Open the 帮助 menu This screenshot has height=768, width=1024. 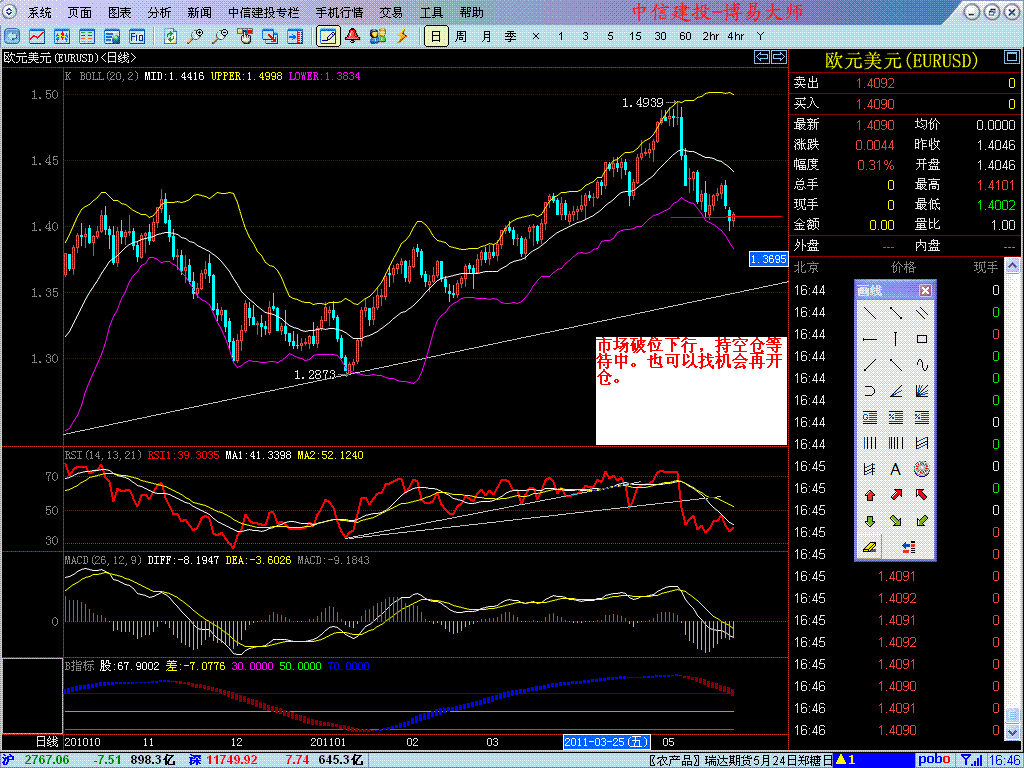pos(472,12)
